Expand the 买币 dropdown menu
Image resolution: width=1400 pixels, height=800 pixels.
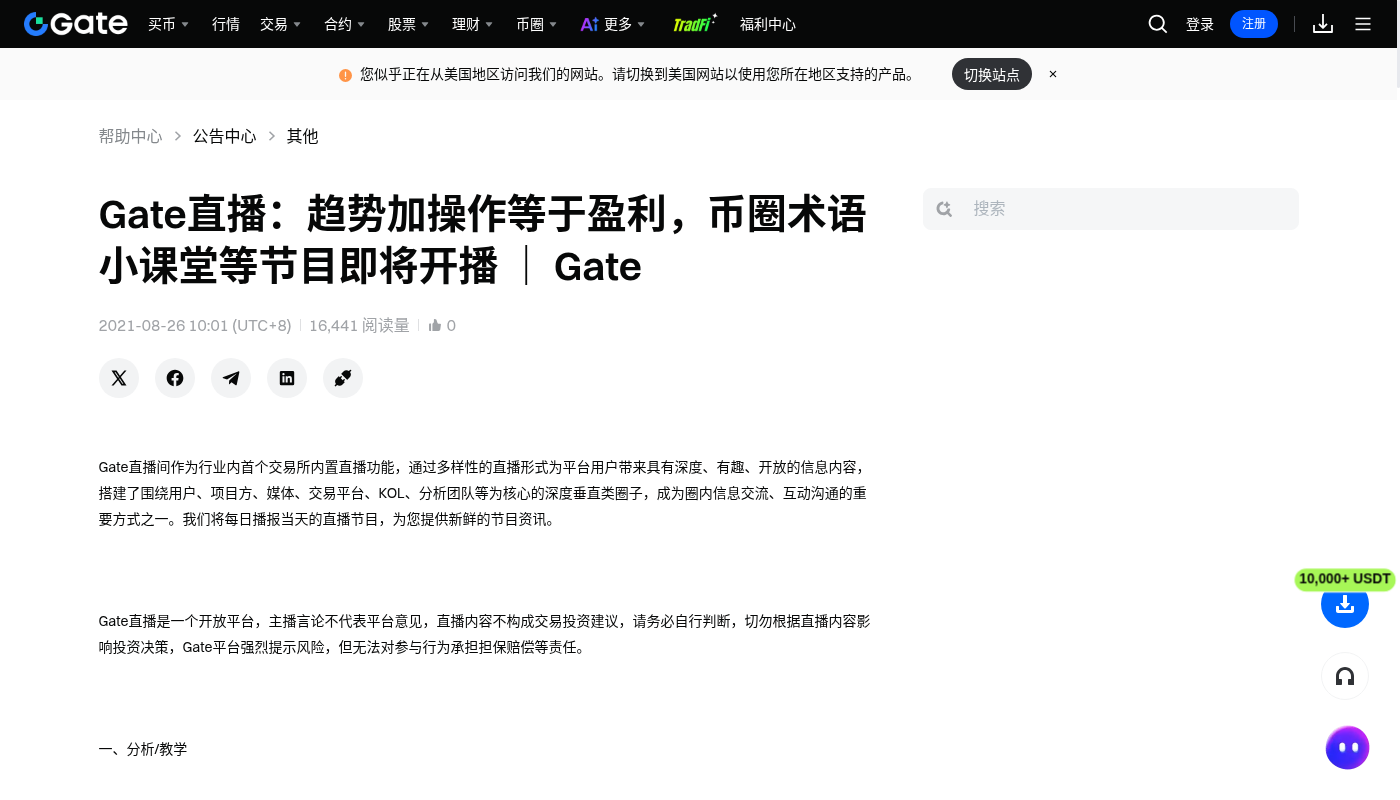point(168,24)
